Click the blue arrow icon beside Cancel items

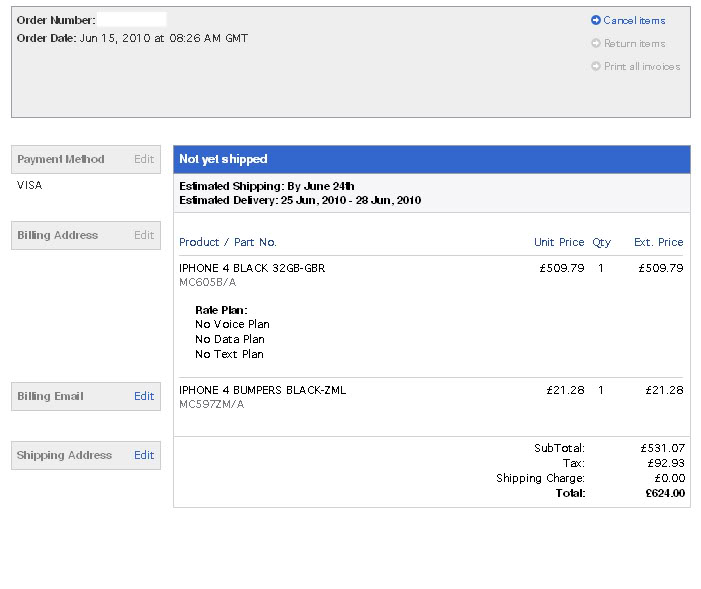(596, 20)
